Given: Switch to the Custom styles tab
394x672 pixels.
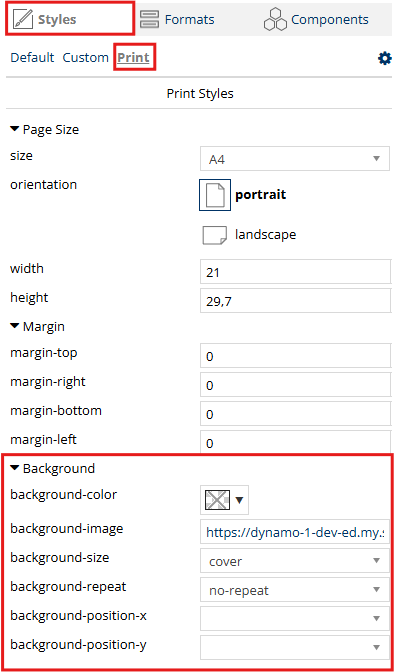Looking at the screenshot, I should [x=86, y=57].
